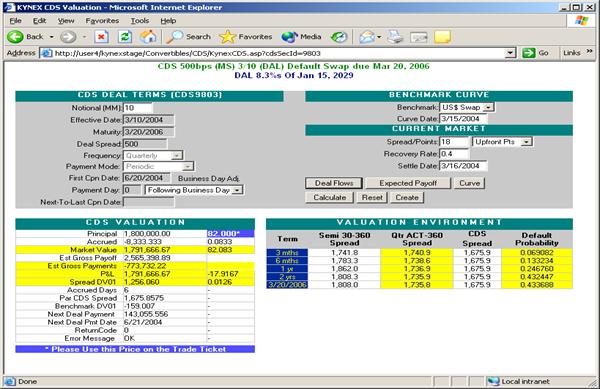Click the 2 yrs term cell
The width and height of the screenshot is (600, 389).
click(x=287, y=277)
